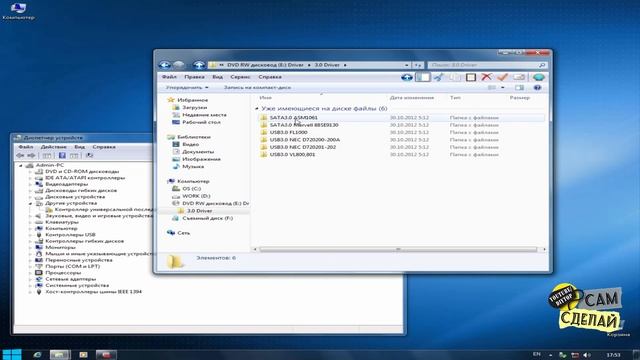This screenshot has width=640, height=360.
Task: Click the EN language indicator
Action: 537,354
